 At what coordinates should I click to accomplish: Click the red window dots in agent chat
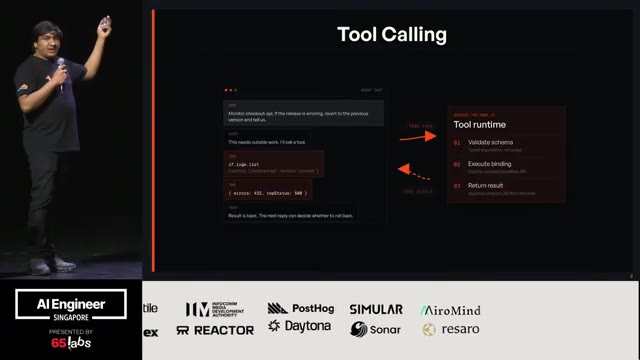(230, 90)
